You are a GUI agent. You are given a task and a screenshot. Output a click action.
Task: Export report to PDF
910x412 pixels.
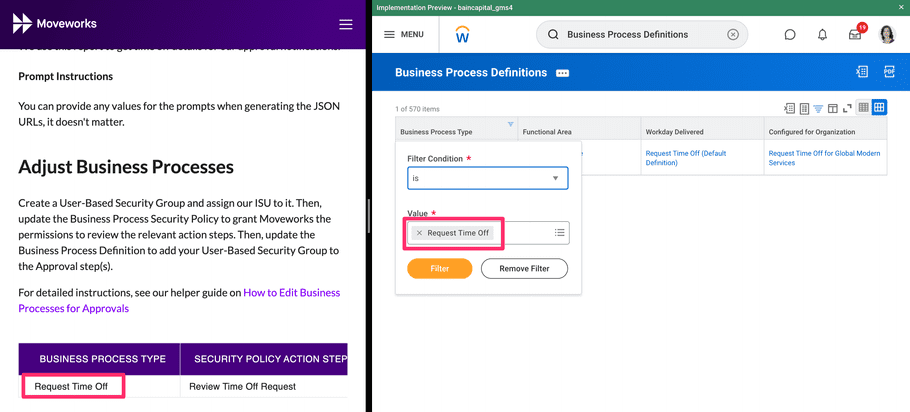coord(889,72)
